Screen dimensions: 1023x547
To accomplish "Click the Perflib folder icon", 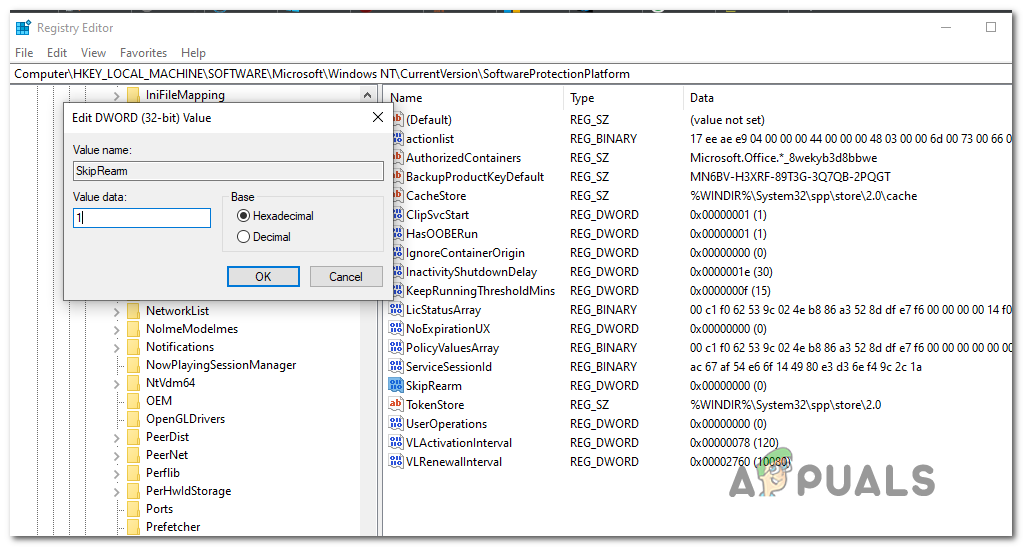I will [134, 473].
